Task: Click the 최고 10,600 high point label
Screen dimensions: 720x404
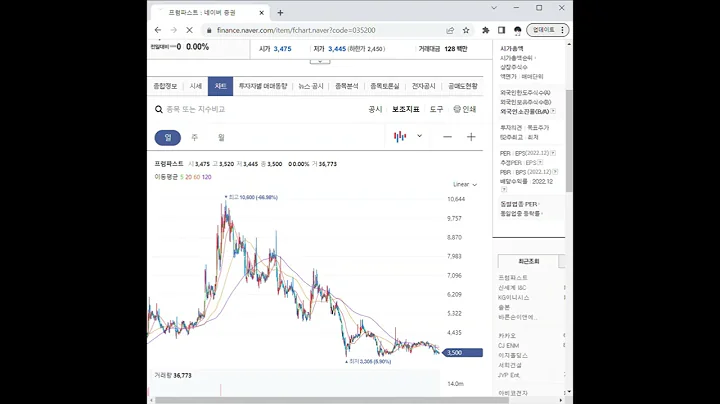Action: 252,197
